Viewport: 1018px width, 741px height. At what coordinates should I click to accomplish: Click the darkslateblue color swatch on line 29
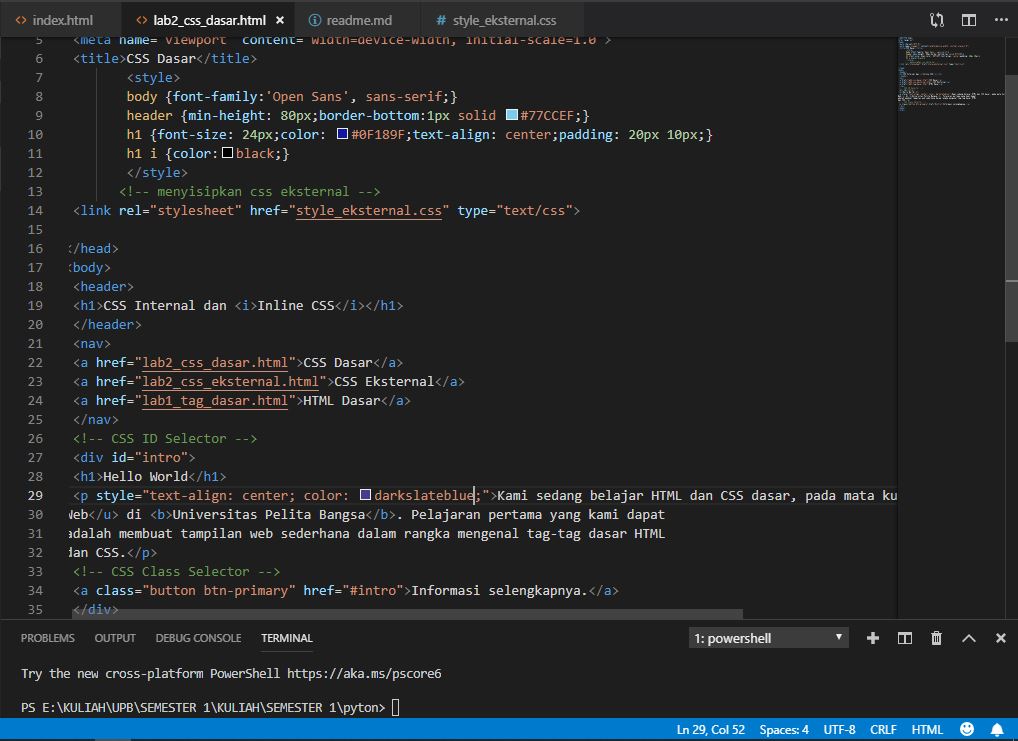365,495
